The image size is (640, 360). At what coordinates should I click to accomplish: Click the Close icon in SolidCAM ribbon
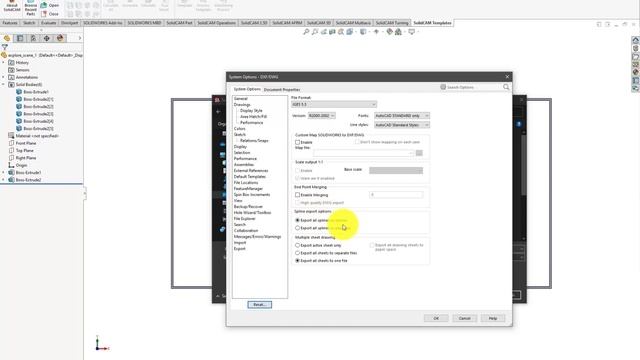coord(50,14)
